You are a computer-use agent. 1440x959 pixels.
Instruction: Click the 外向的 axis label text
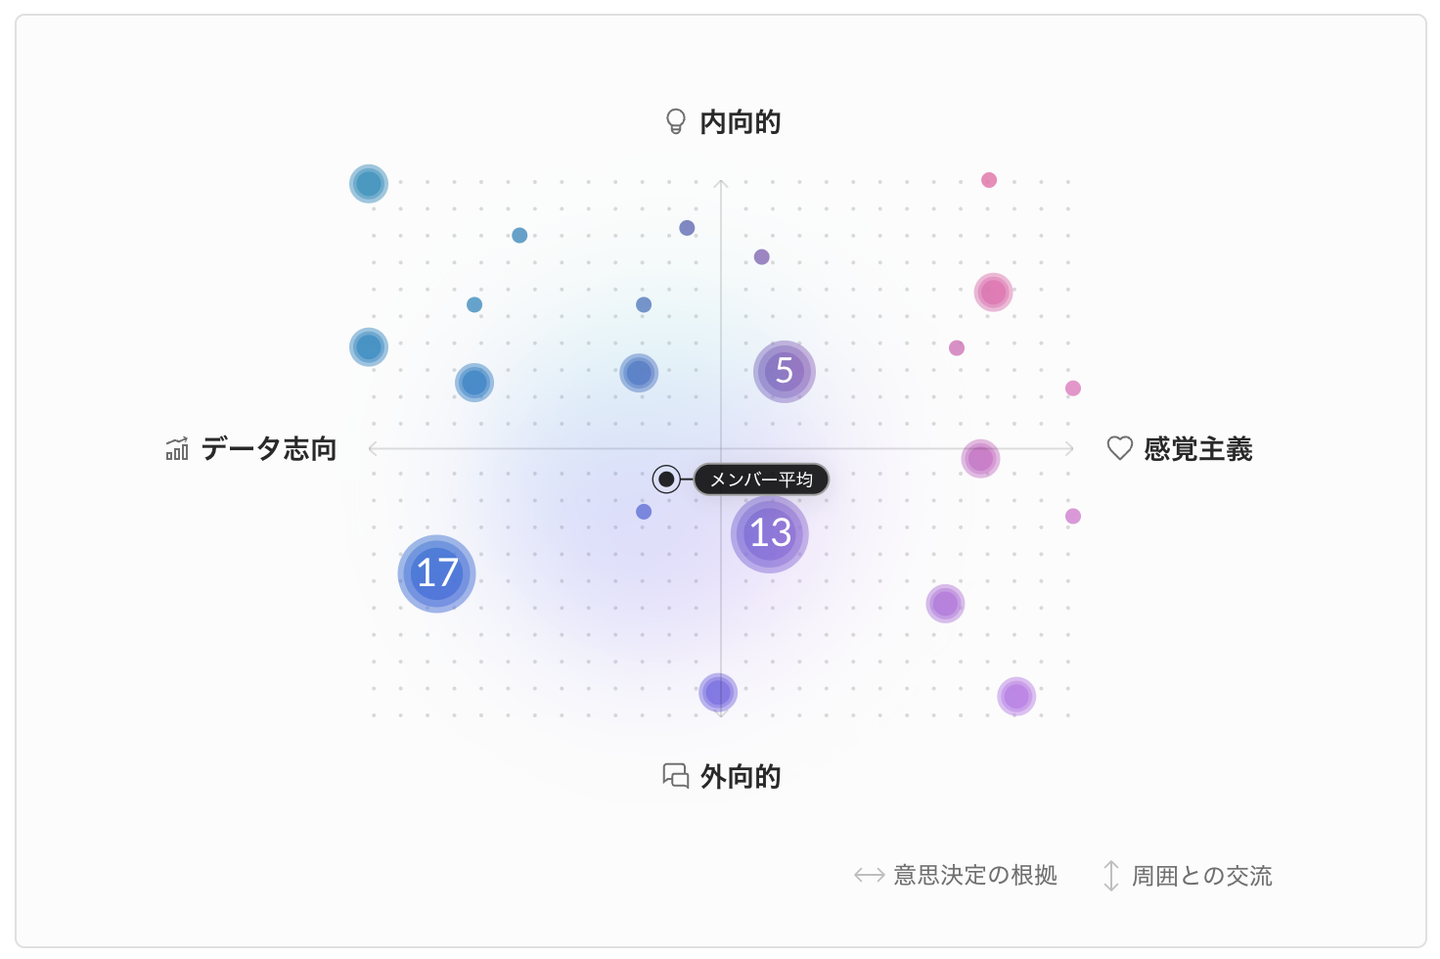740,776
